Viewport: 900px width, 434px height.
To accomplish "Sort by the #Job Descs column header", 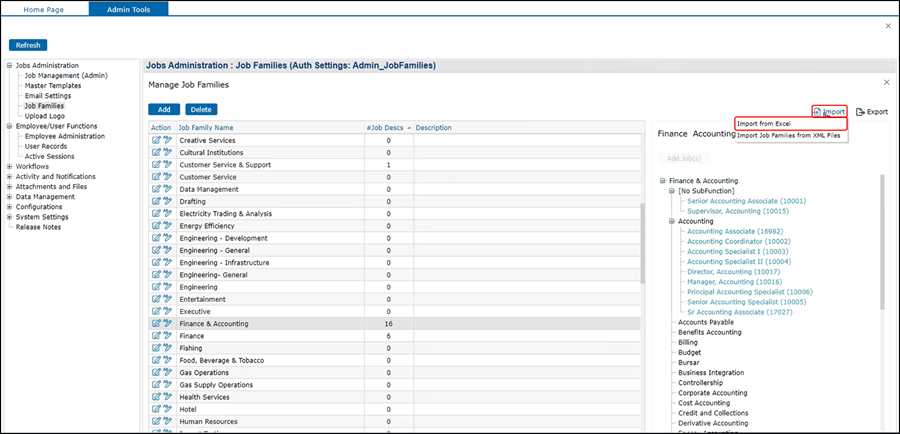I will [386, 128].
